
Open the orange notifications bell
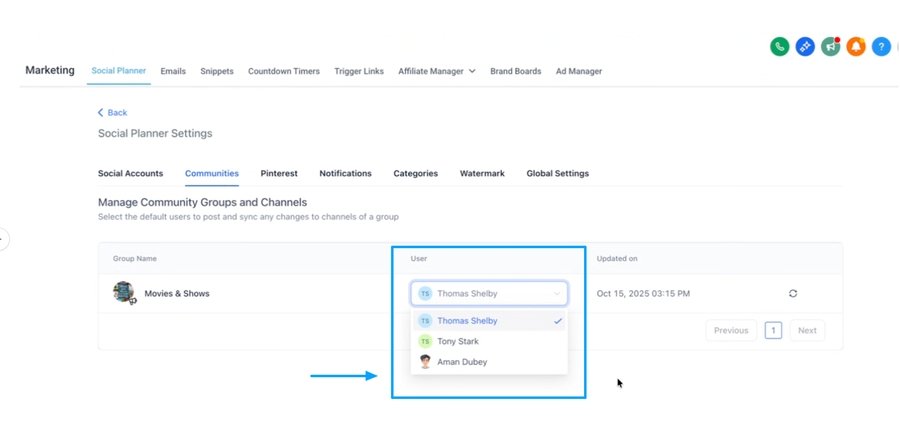click(x=856, y=47)
